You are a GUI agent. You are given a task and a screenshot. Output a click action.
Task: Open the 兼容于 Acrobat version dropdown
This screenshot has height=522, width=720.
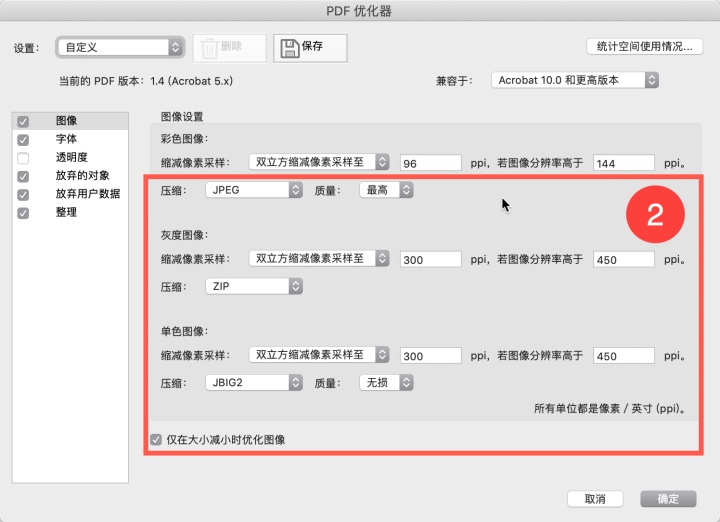pos(575,80)
